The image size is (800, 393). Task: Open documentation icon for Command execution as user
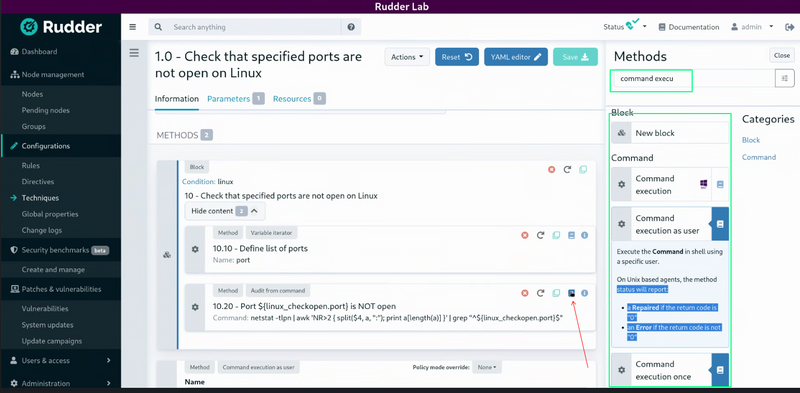pos(720,224)
